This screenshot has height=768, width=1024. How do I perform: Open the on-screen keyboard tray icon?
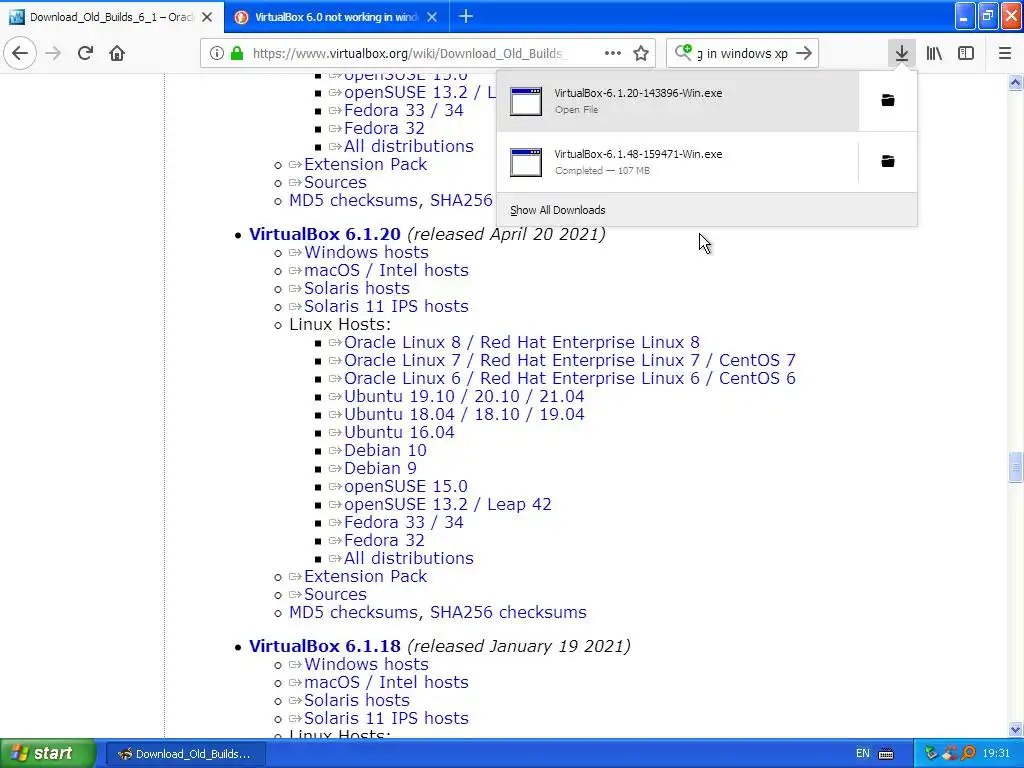click(x=886, y=754)
